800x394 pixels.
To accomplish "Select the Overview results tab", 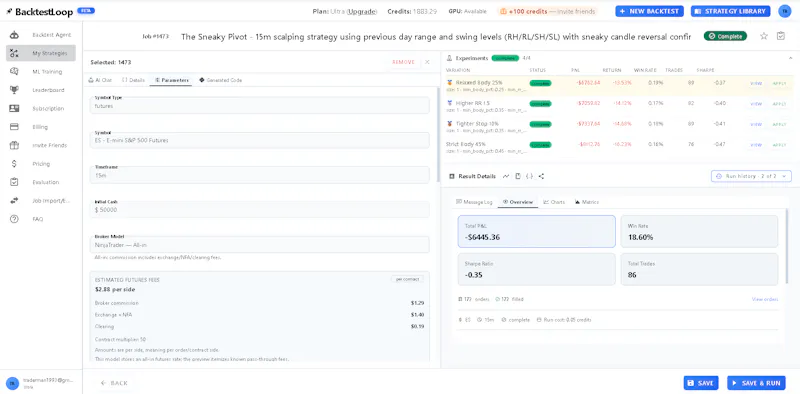I will click(518, 202).
